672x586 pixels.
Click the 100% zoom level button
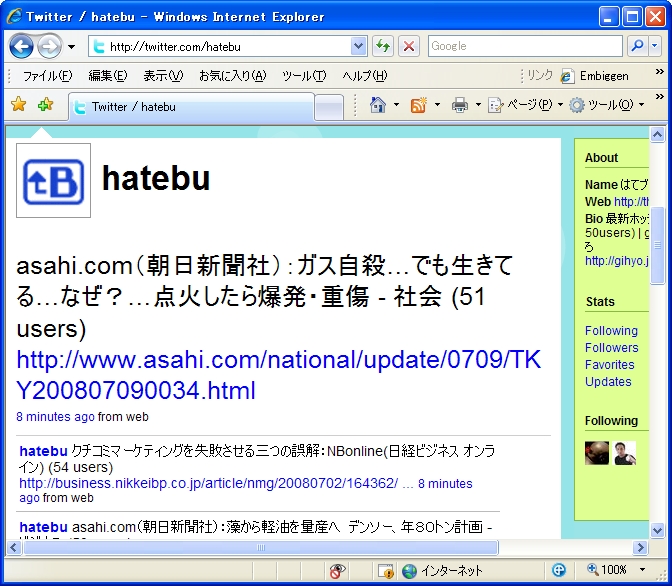coord(607,570)
